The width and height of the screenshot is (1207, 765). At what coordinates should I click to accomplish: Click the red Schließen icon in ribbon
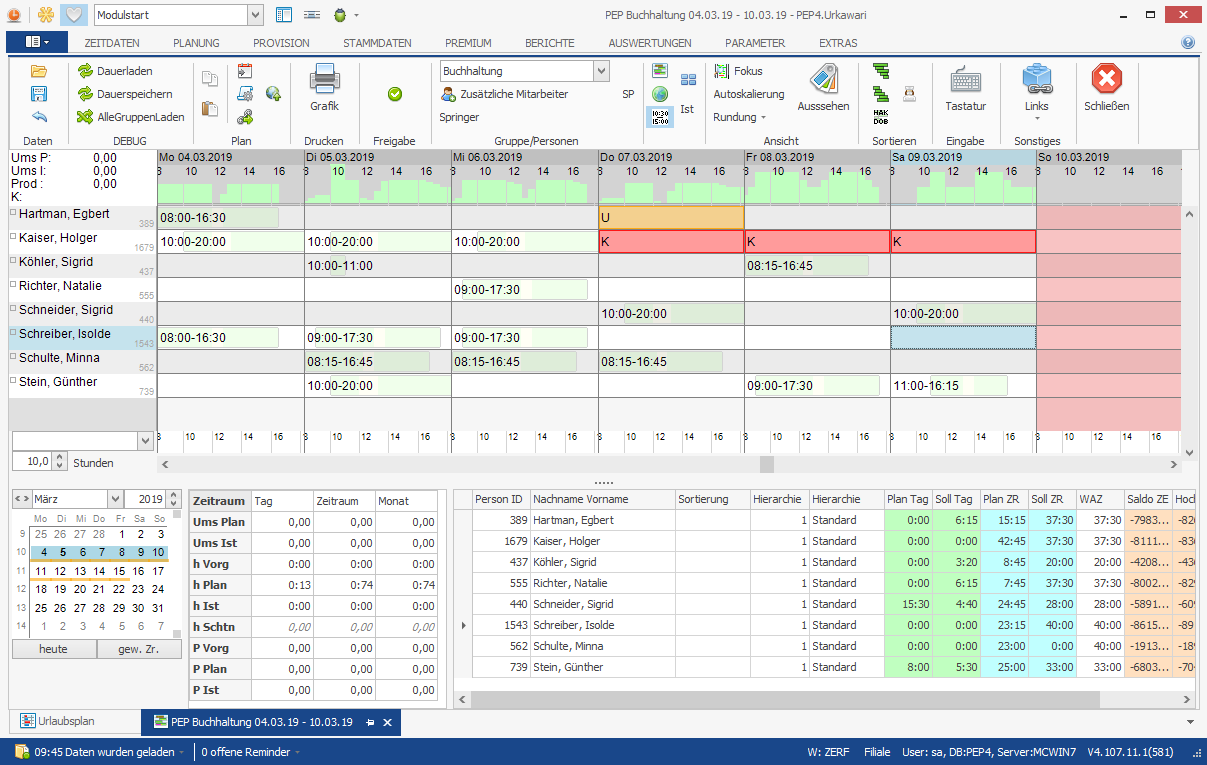point(1106,79)
